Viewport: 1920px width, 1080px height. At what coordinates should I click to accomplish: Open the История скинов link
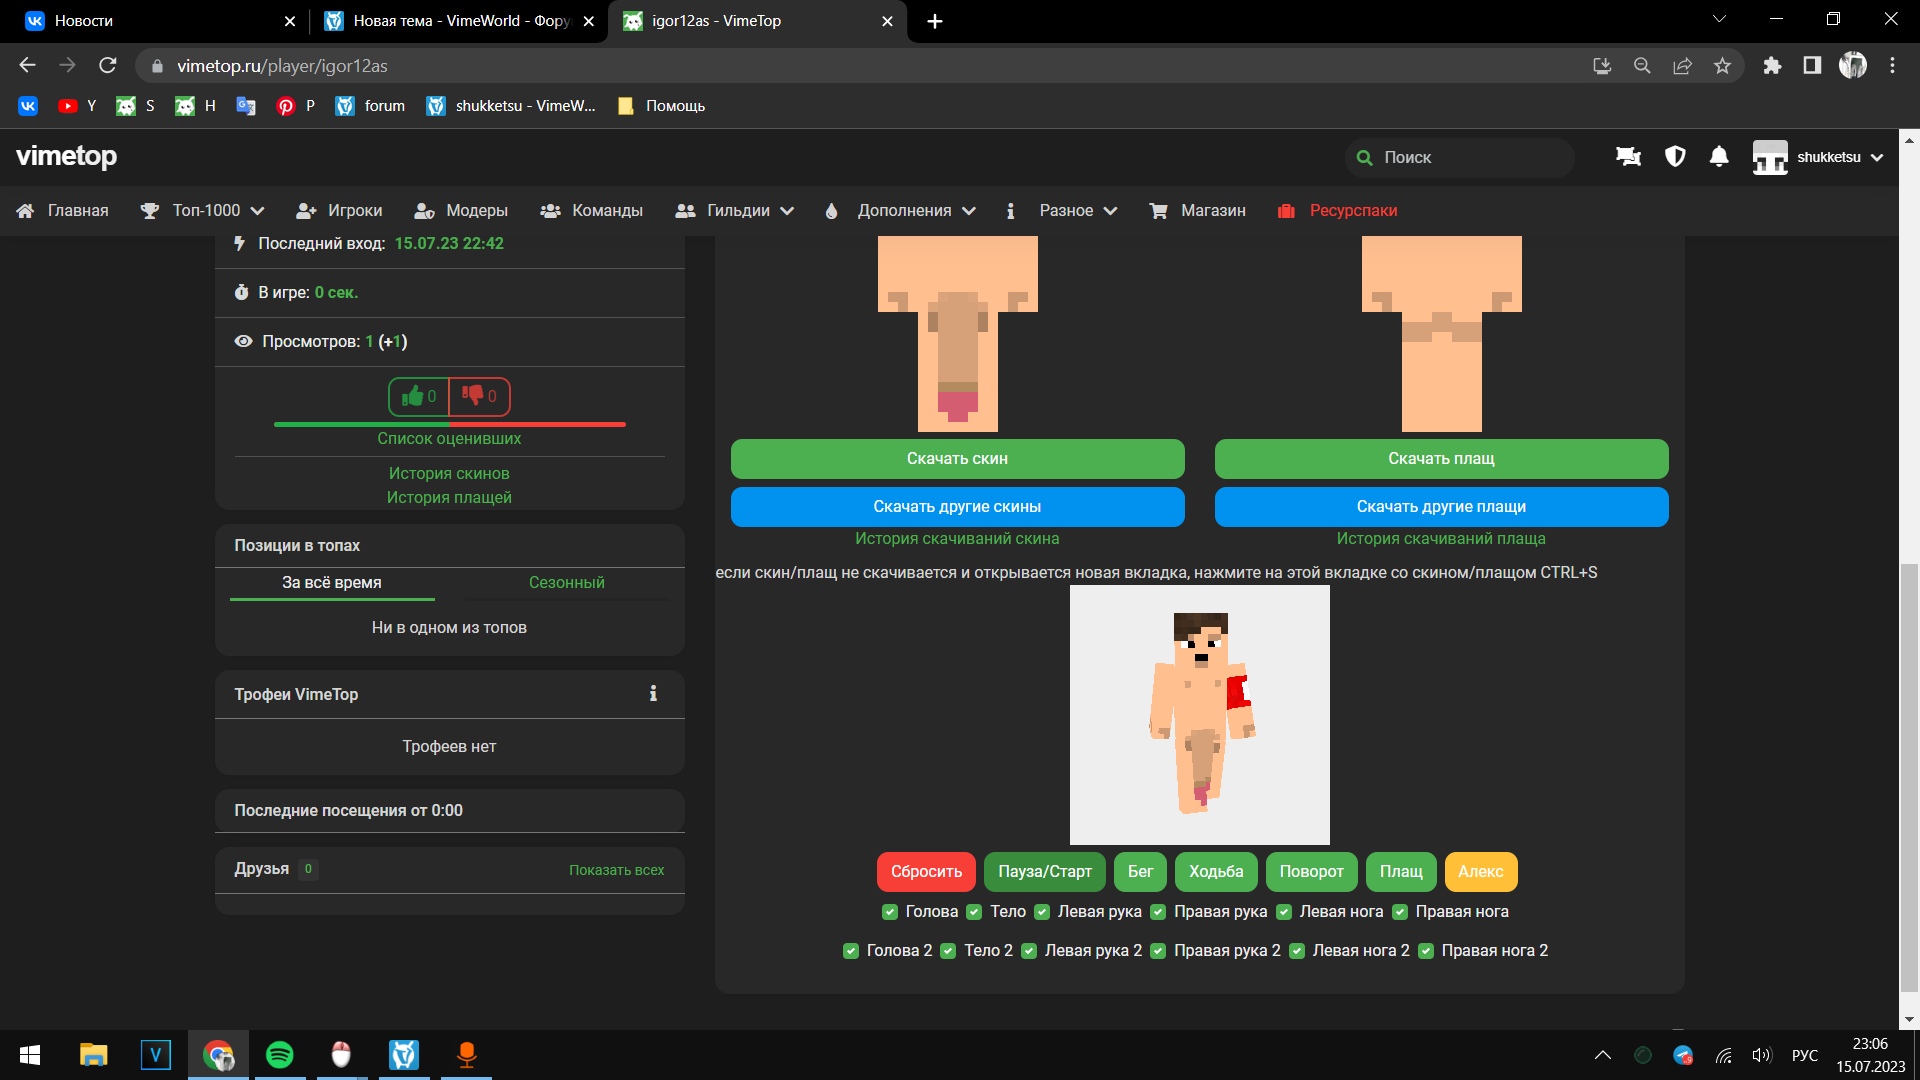(x=449, y=474)
